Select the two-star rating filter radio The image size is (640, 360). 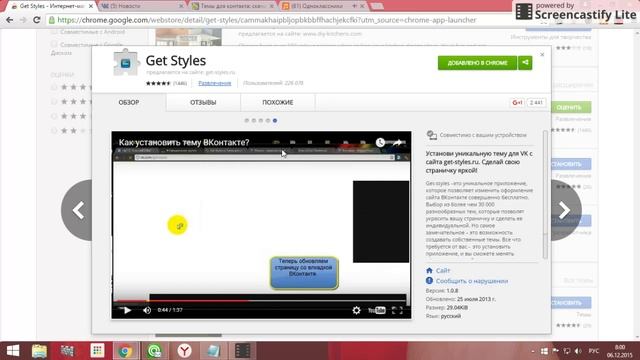(x=54, y=131)
